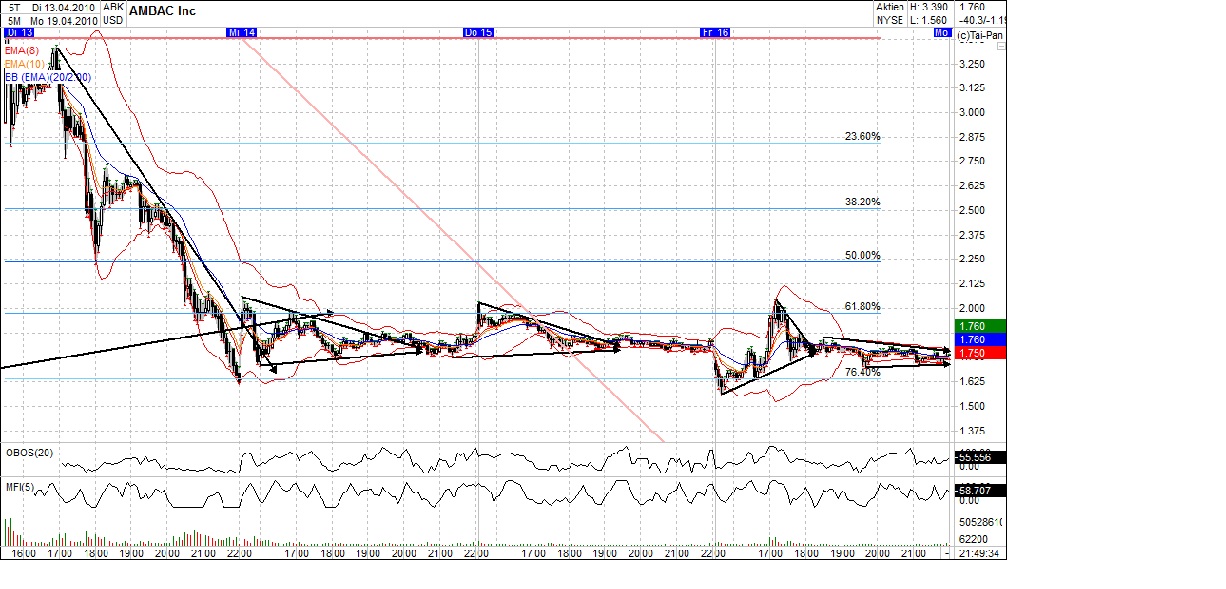The height and width of the screenshot is (589, 1226).
Task: Click the USD currency cell
Action: pos(113,19)
